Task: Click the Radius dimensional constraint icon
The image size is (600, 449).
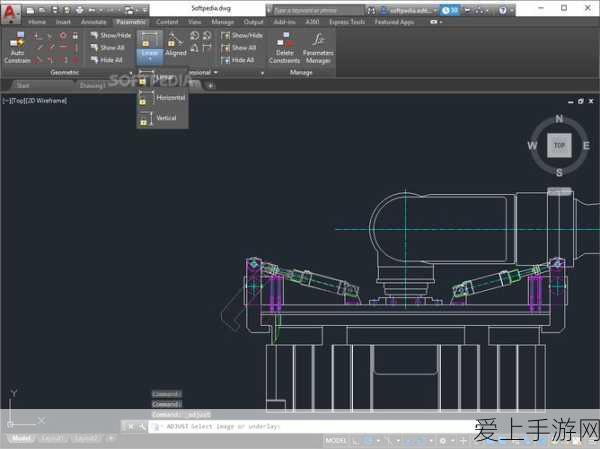Action: click(194, 36)
